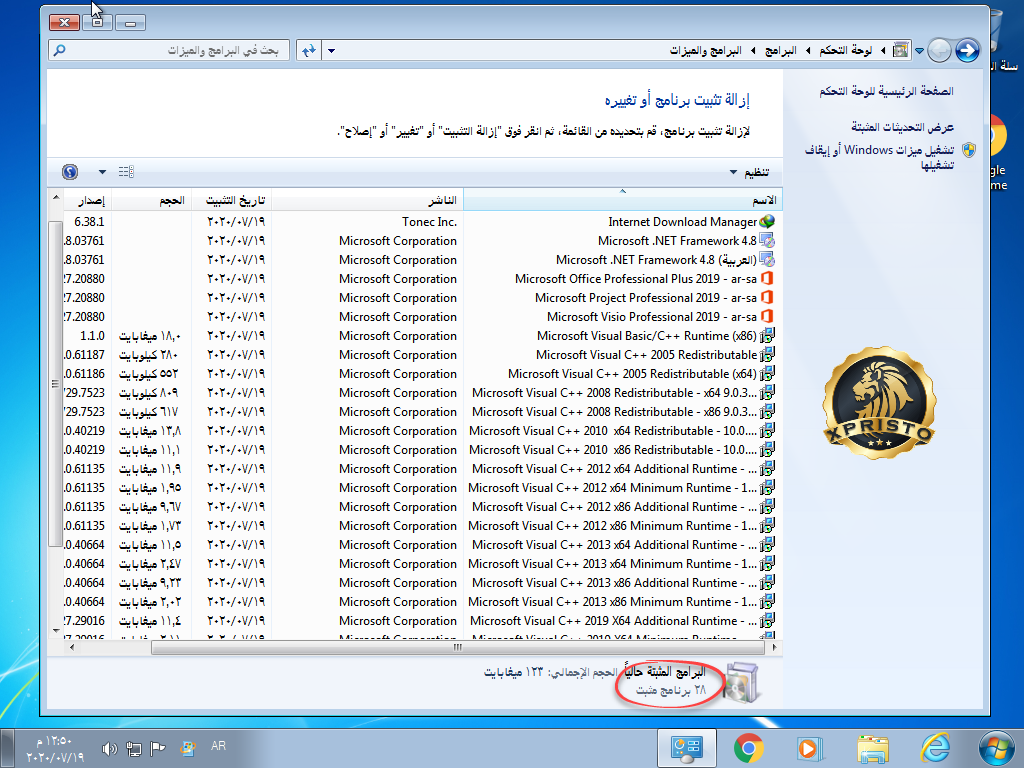Open the Action Center flag tray icon
Viewport: 1024px width, 768px height.
coord(157,749)
